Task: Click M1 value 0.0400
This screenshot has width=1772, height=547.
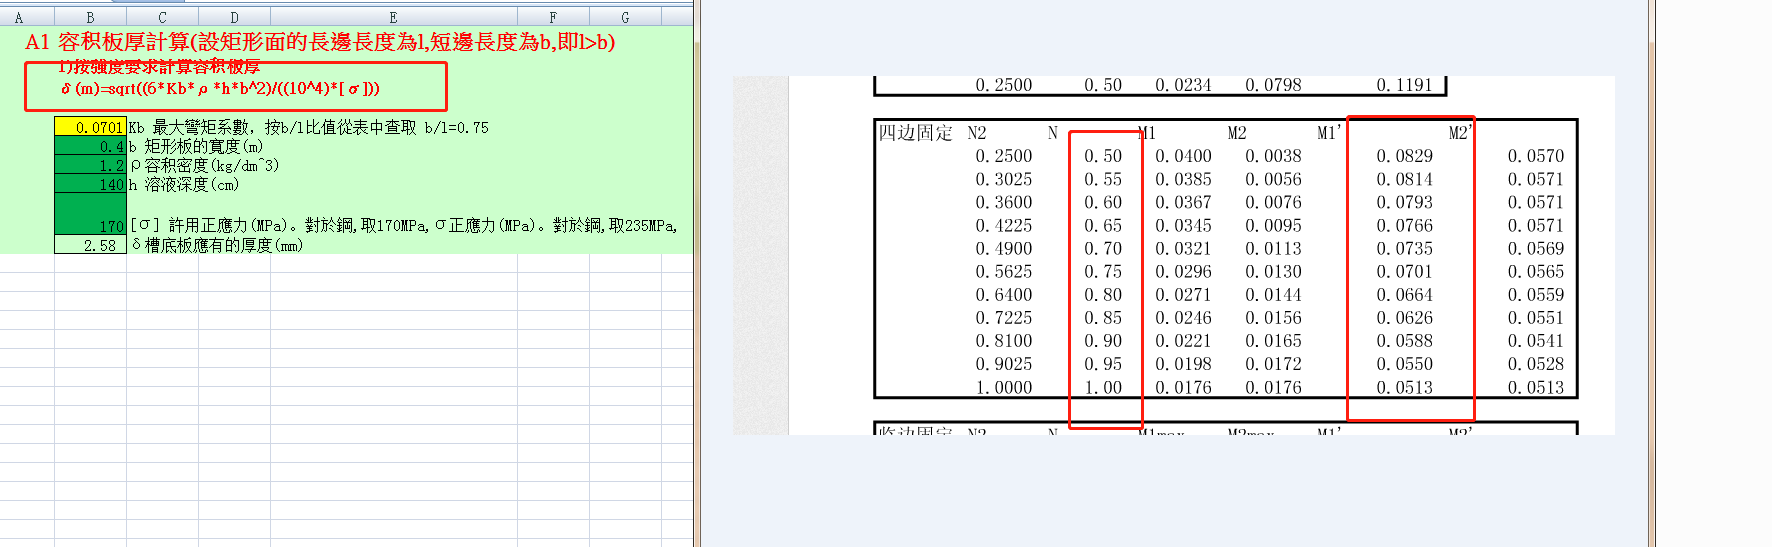Action: 1183,156
